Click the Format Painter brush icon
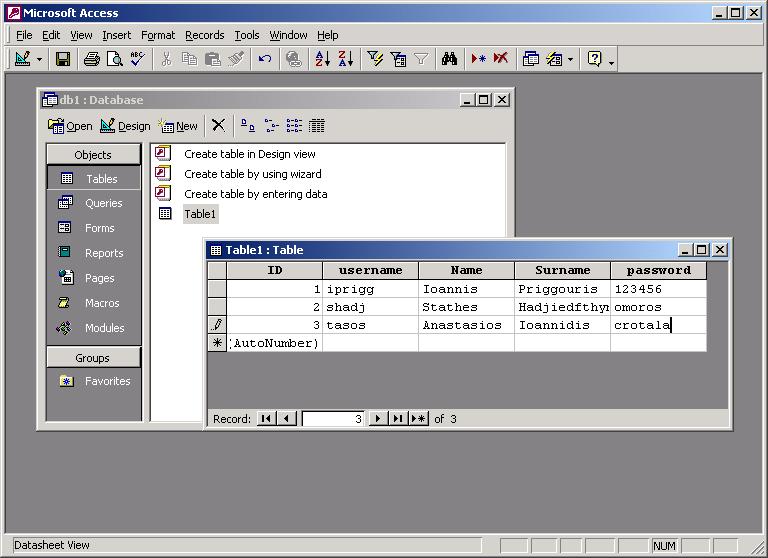The width and height of the screenshot is (768, 558). pos(236,59)
